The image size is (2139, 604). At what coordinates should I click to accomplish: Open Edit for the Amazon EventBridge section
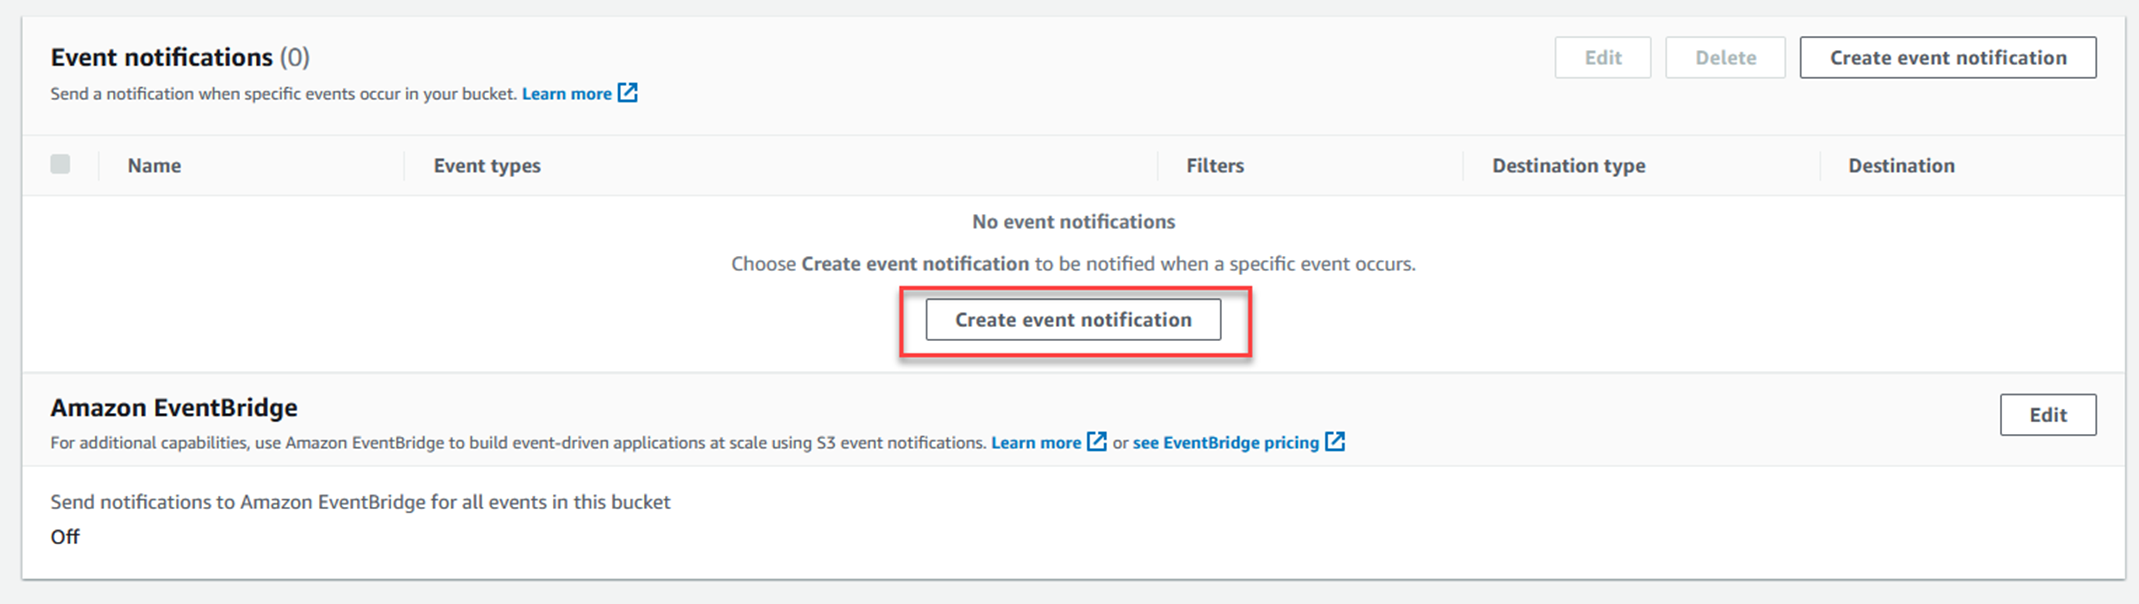[x=2047, y=415]
